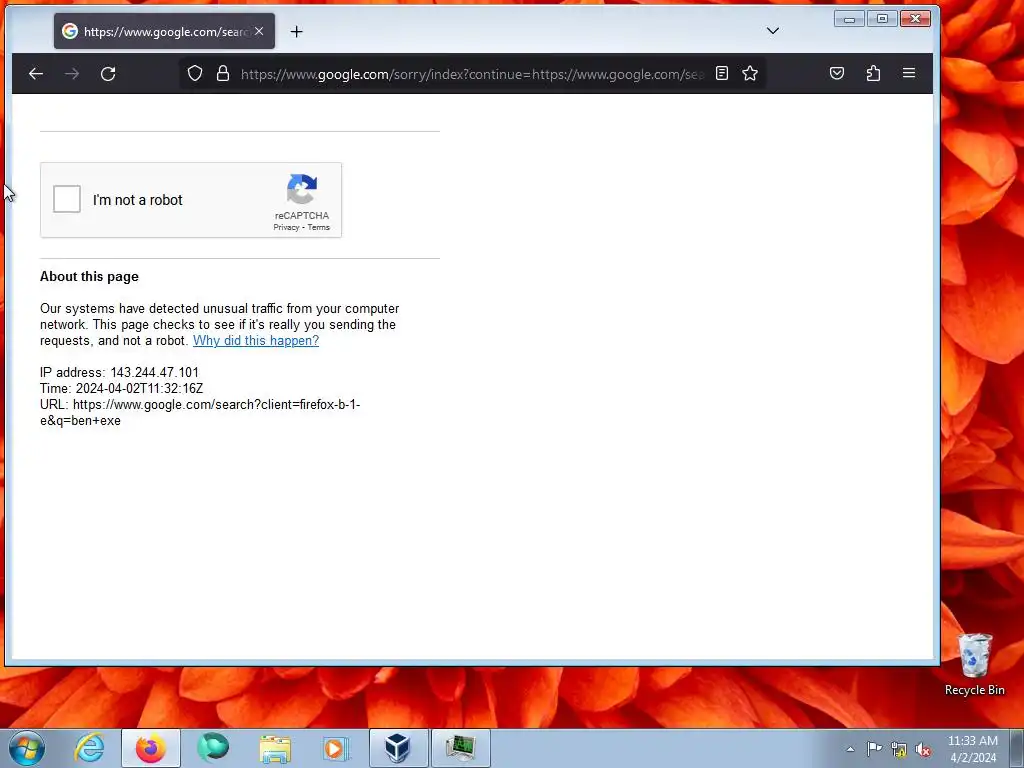Open the Firefox hamburger application menu
Screen dimensions: 1024x768
(909, 73)
